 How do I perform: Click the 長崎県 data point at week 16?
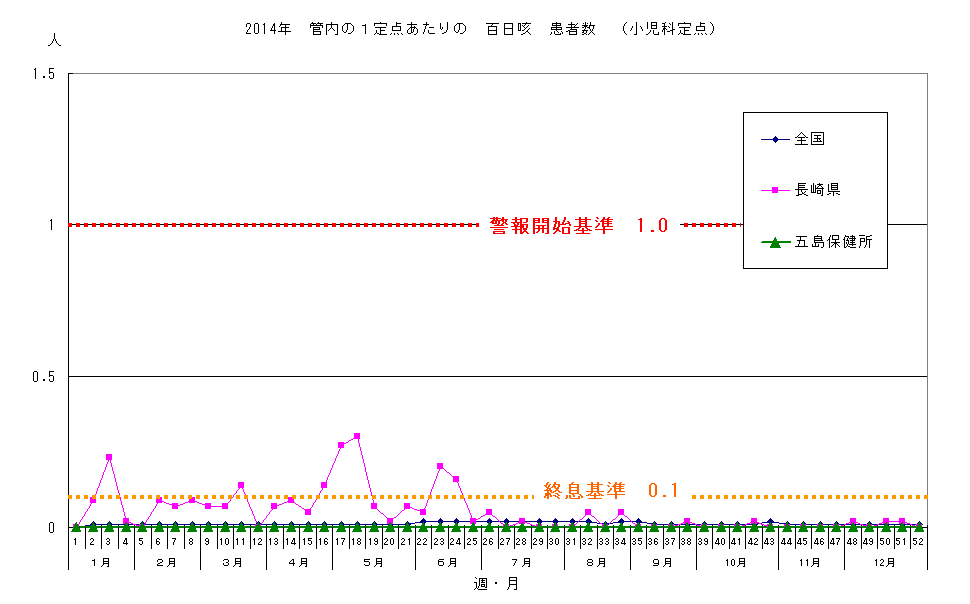point(324,485)
